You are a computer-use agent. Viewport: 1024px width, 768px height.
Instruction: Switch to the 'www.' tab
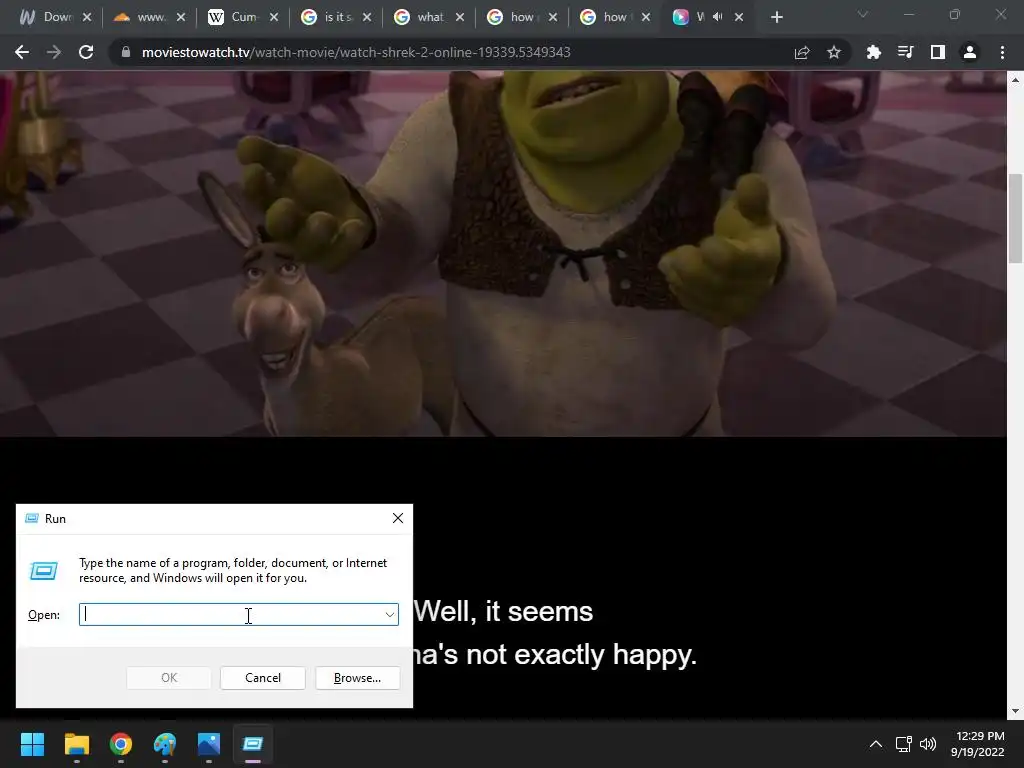click(x=149, y=18)
